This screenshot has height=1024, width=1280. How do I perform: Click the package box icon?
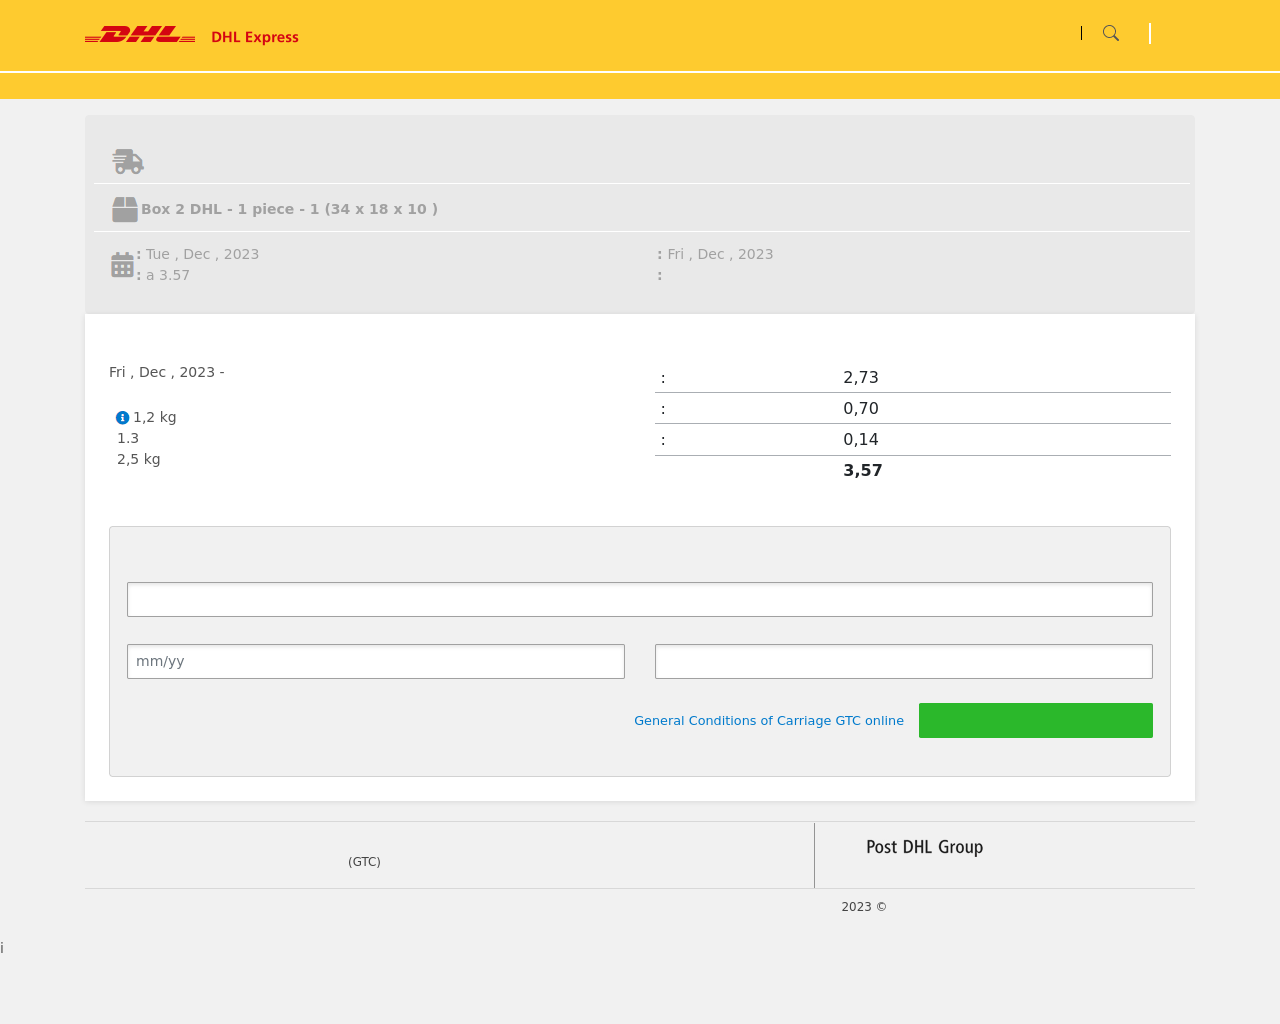click(125, 209)
